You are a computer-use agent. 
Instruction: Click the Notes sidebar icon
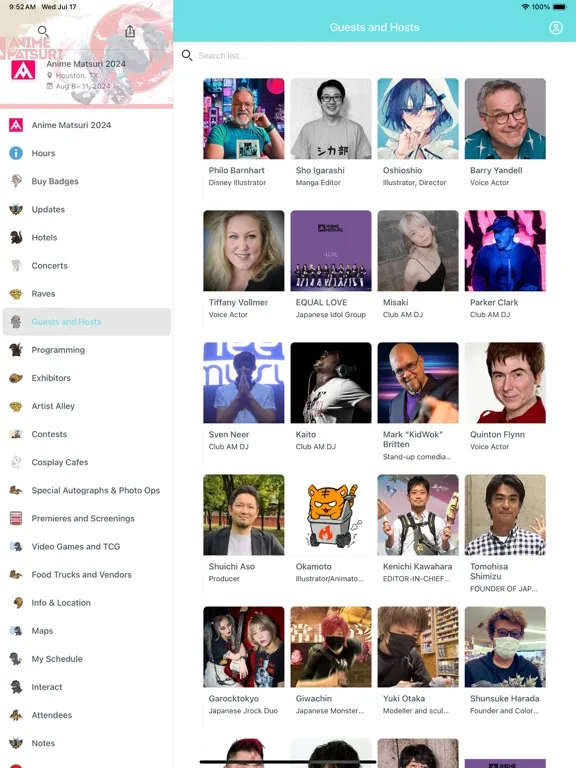16,743
